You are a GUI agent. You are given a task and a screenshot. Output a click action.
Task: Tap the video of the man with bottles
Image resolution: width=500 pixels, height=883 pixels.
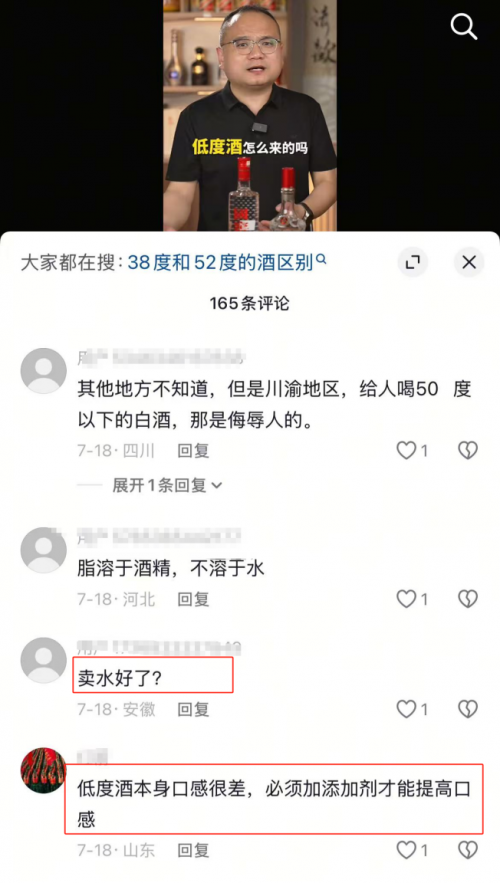pyautogui.click(x=250, y=115)
